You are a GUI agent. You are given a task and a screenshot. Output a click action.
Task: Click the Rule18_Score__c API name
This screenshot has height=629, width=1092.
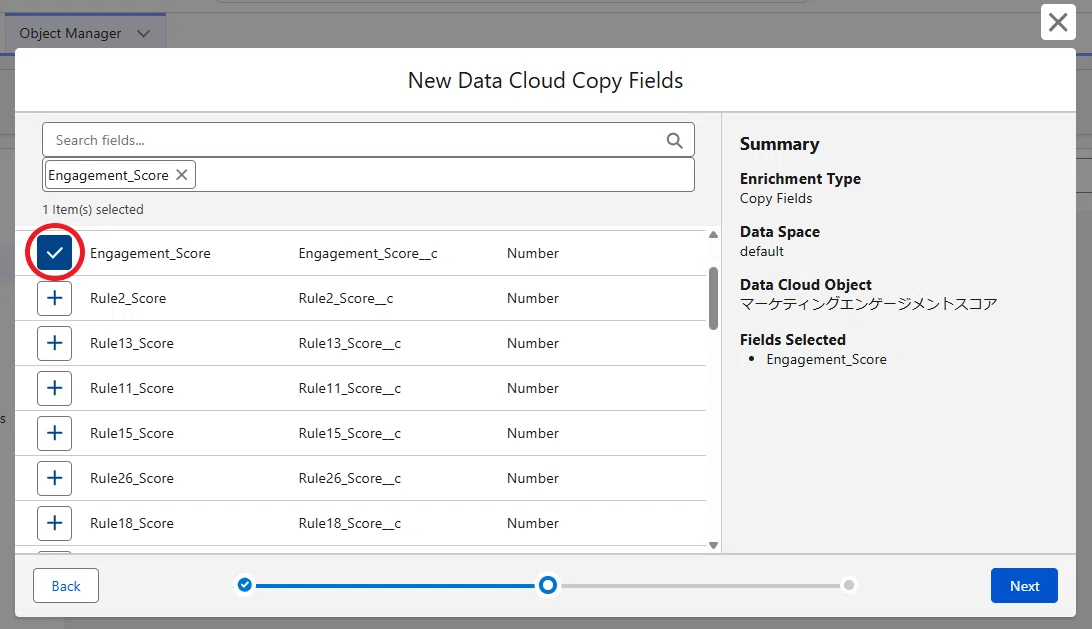click(350, 523)
